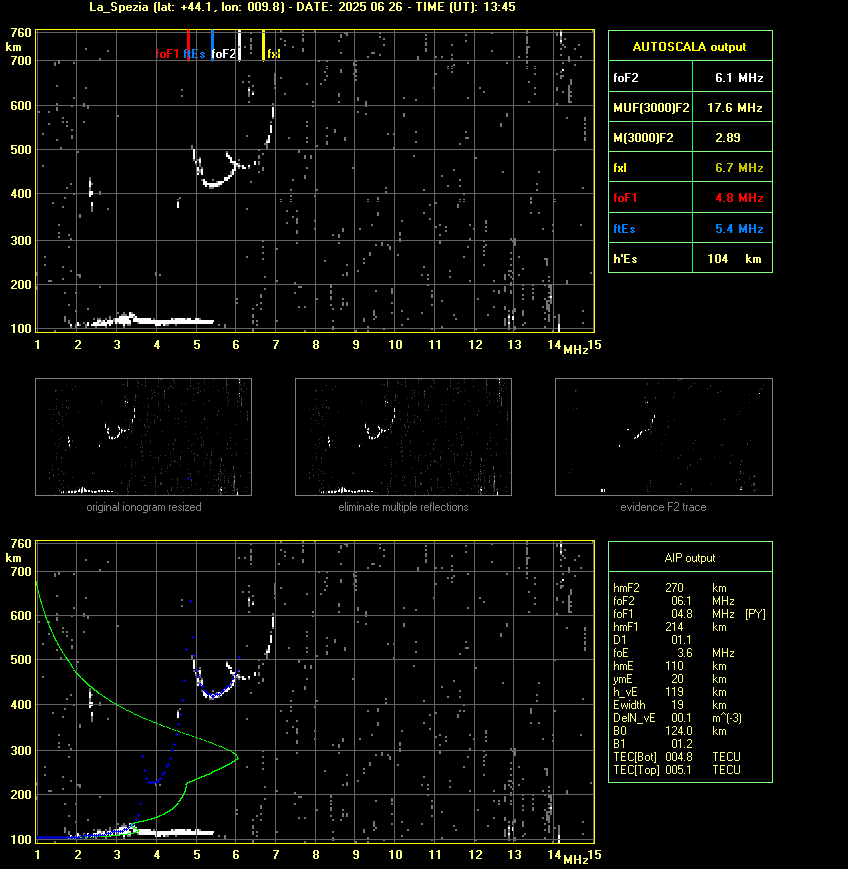Click the F2 cusp trace on the upper ionogram

[213, 184]
